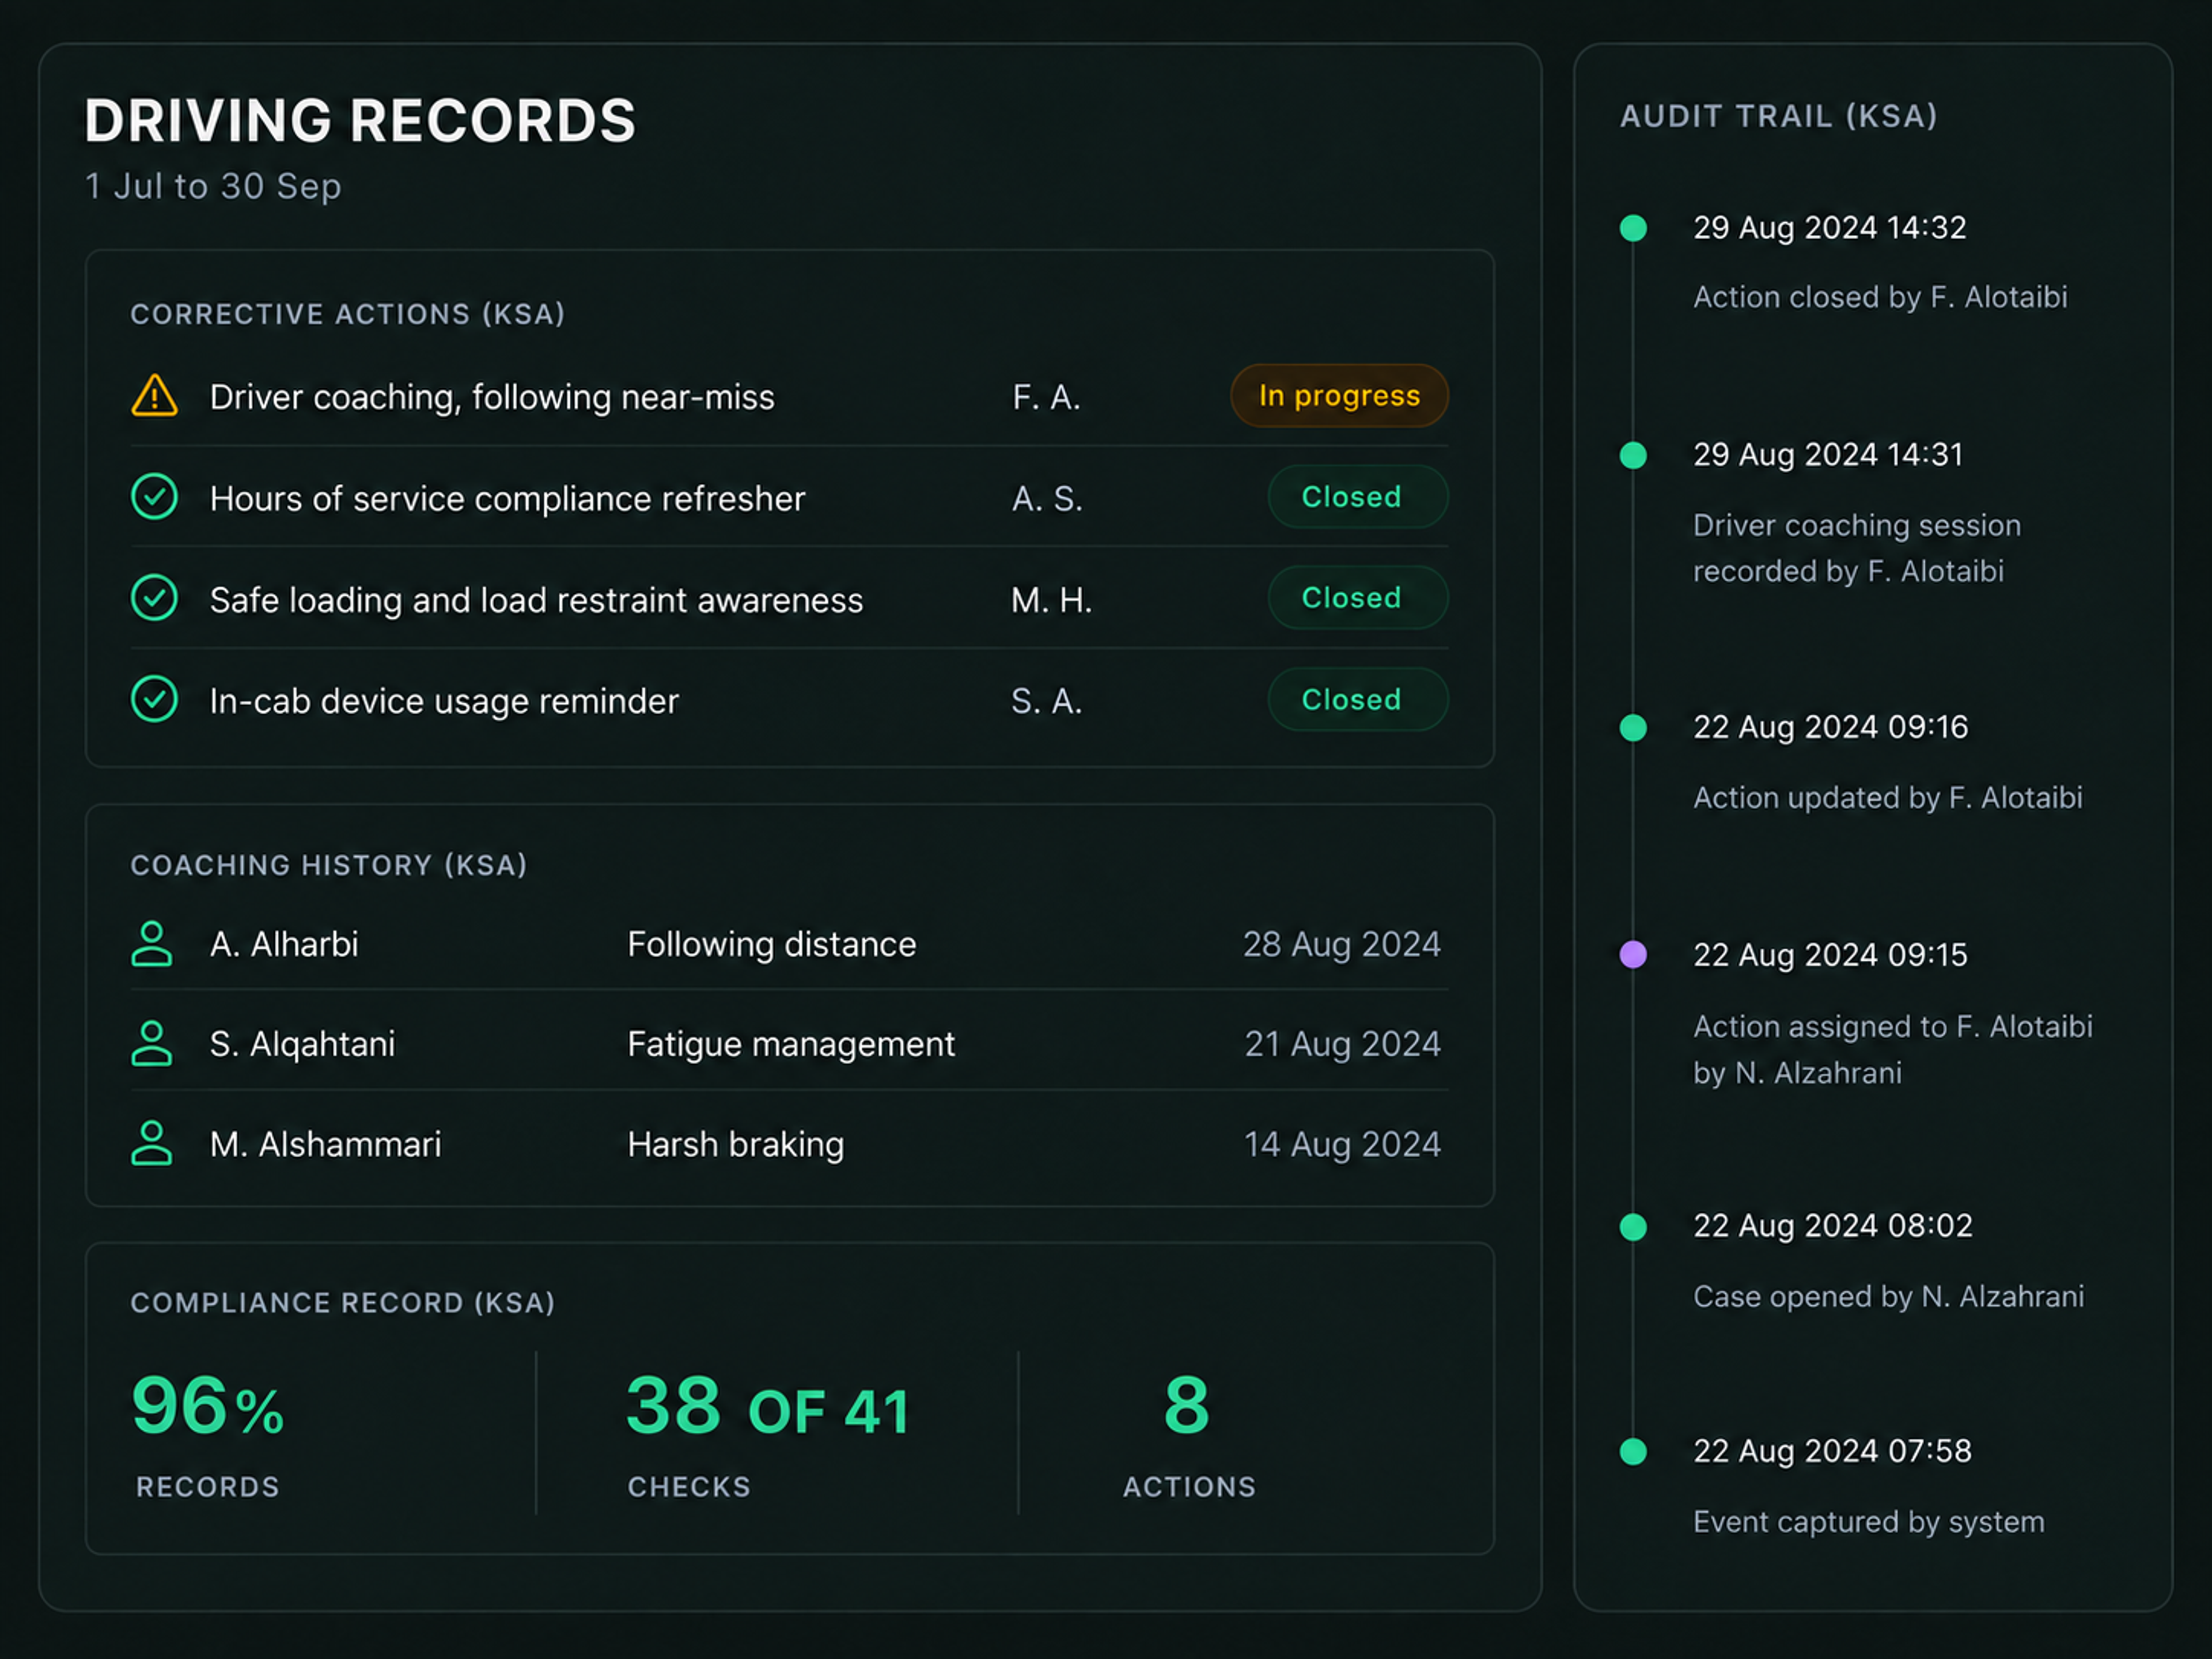Click the person icon for M. Alshammari
Image resolution: width=2212 pixels, height=1659 pixels.
tap(152, 1143)
